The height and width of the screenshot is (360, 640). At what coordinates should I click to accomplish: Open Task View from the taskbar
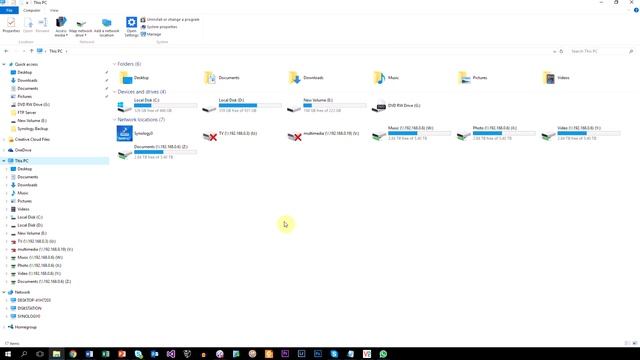point(40,354)
